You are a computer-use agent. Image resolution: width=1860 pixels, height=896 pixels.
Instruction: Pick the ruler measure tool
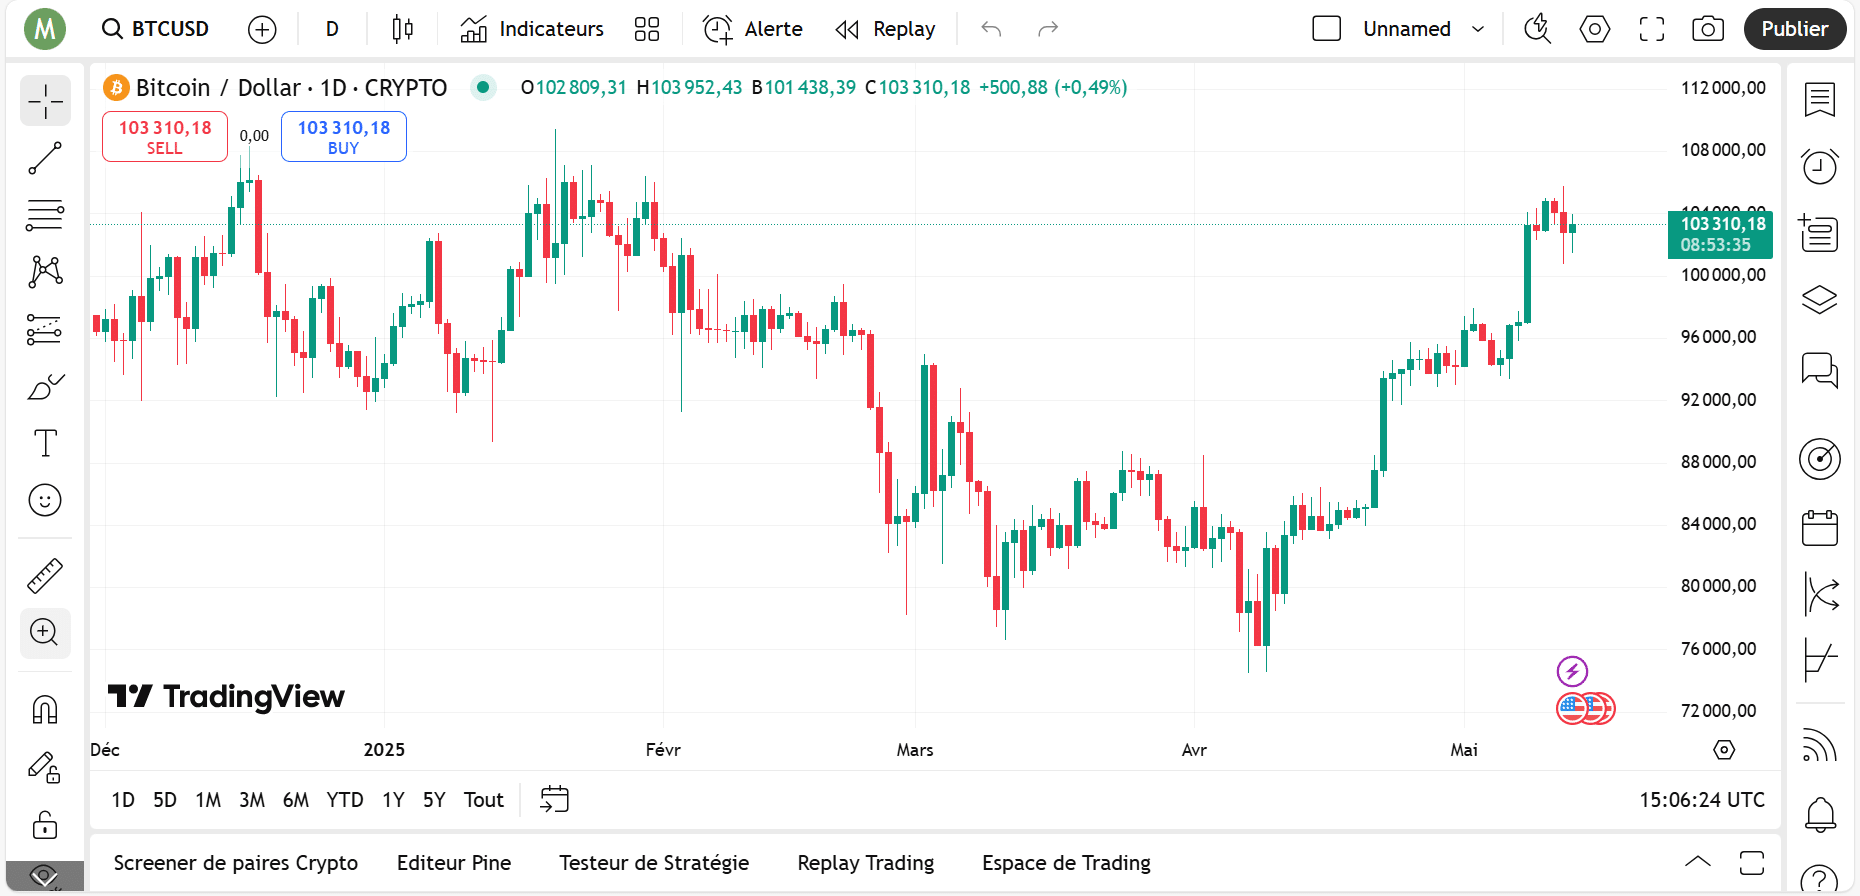tap(45, 576)
